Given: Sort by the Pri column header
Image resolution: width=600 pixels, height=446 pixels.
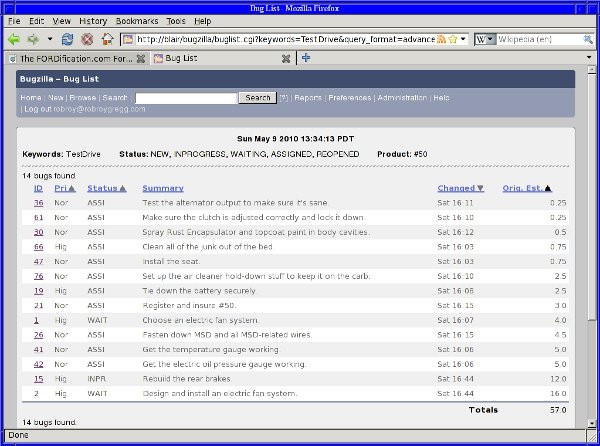Looking at the screenshot, I should [x=65, y=188].
